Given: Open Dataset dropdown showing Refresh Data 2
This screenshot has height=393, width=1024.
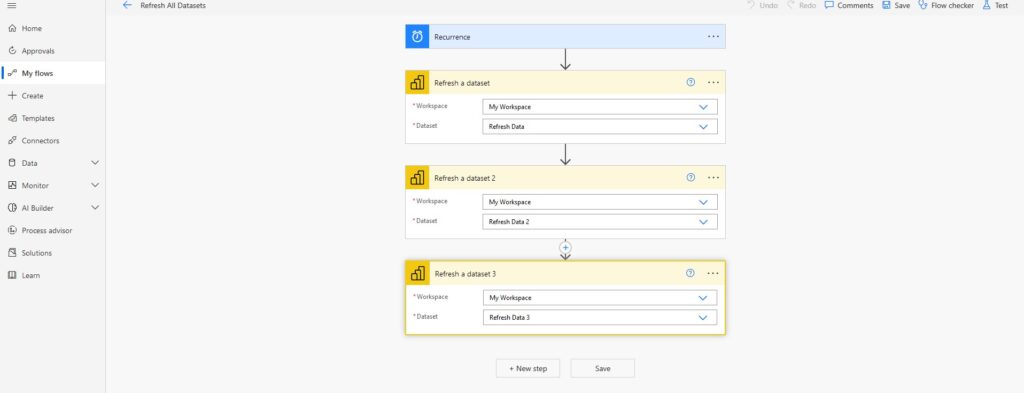Looking at the screenshot, I should tap(600, 222).
